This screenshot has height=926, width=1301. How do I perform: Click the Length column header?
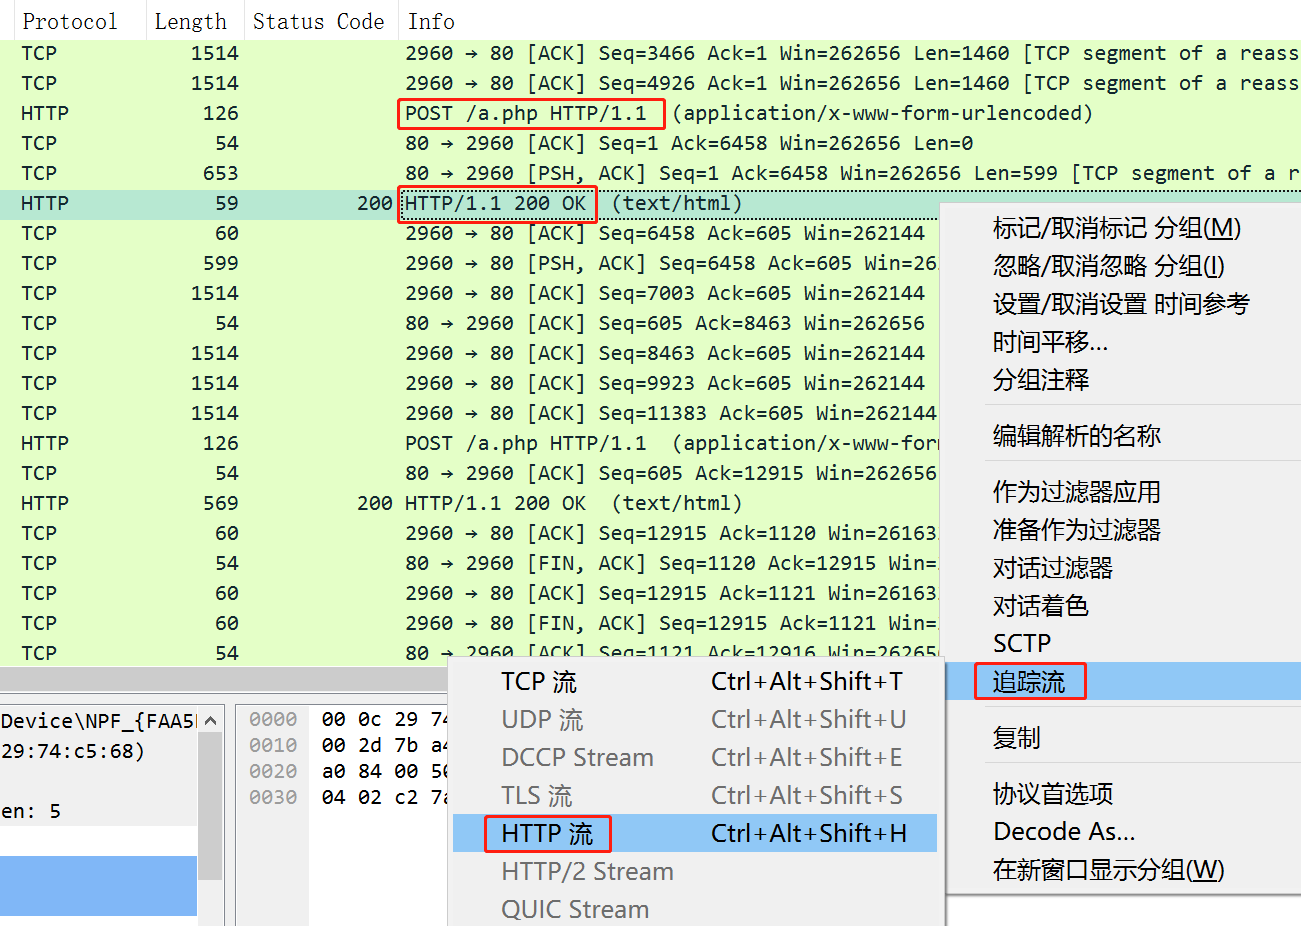tap(190, 21)
